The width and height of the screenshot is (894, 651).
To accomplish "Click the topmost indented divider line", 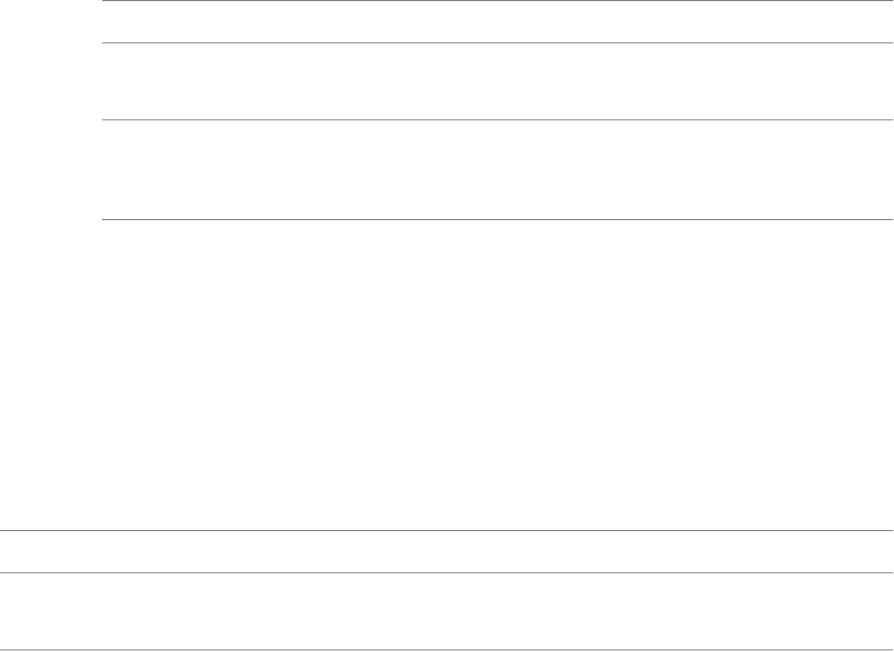I will pyautogui.click(x=498, y=1).
